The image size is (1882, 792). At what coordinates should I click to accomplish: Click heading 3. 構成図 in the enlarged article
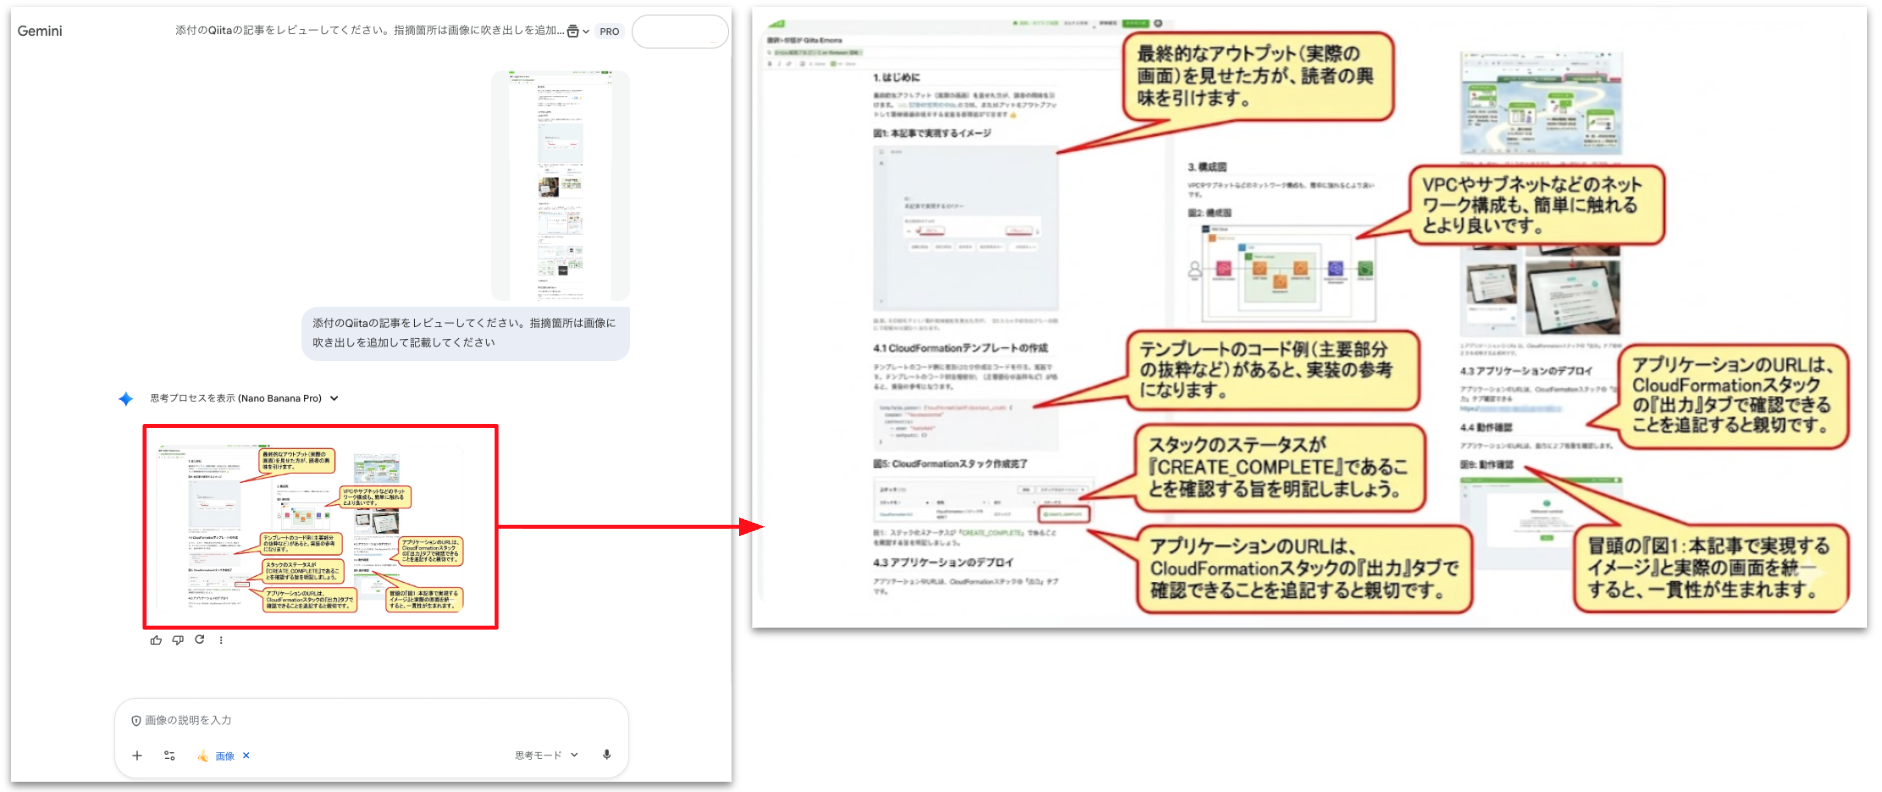tap(1207, 167)
